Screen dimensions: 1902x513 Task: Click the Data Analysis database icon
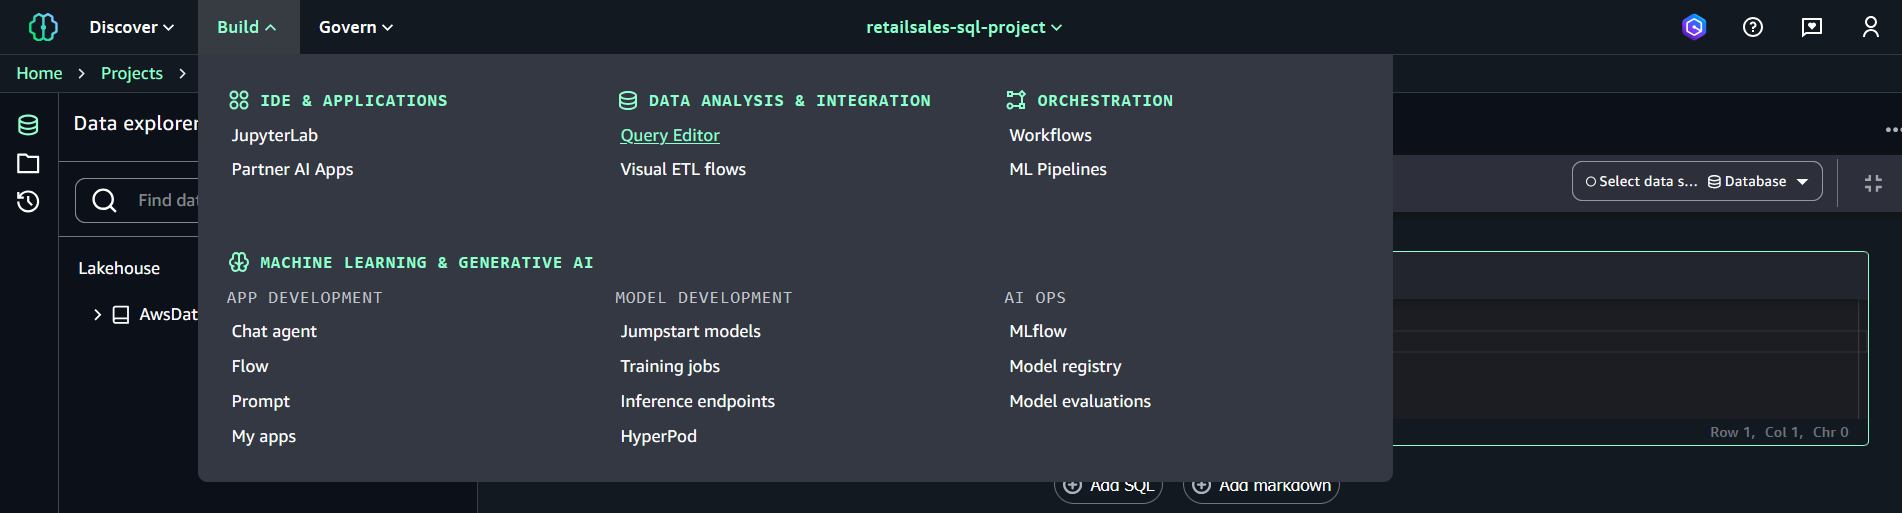(628, 100)
